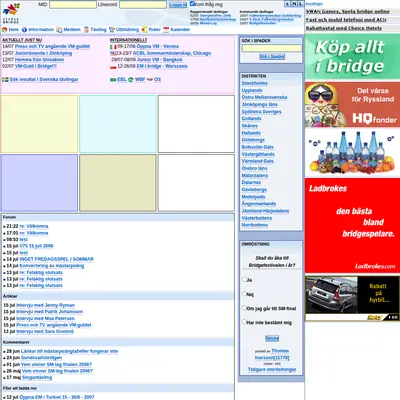Open the Dalarnas district link
Image resolution: width=400 pixels, height=400 pixels.
251,183
